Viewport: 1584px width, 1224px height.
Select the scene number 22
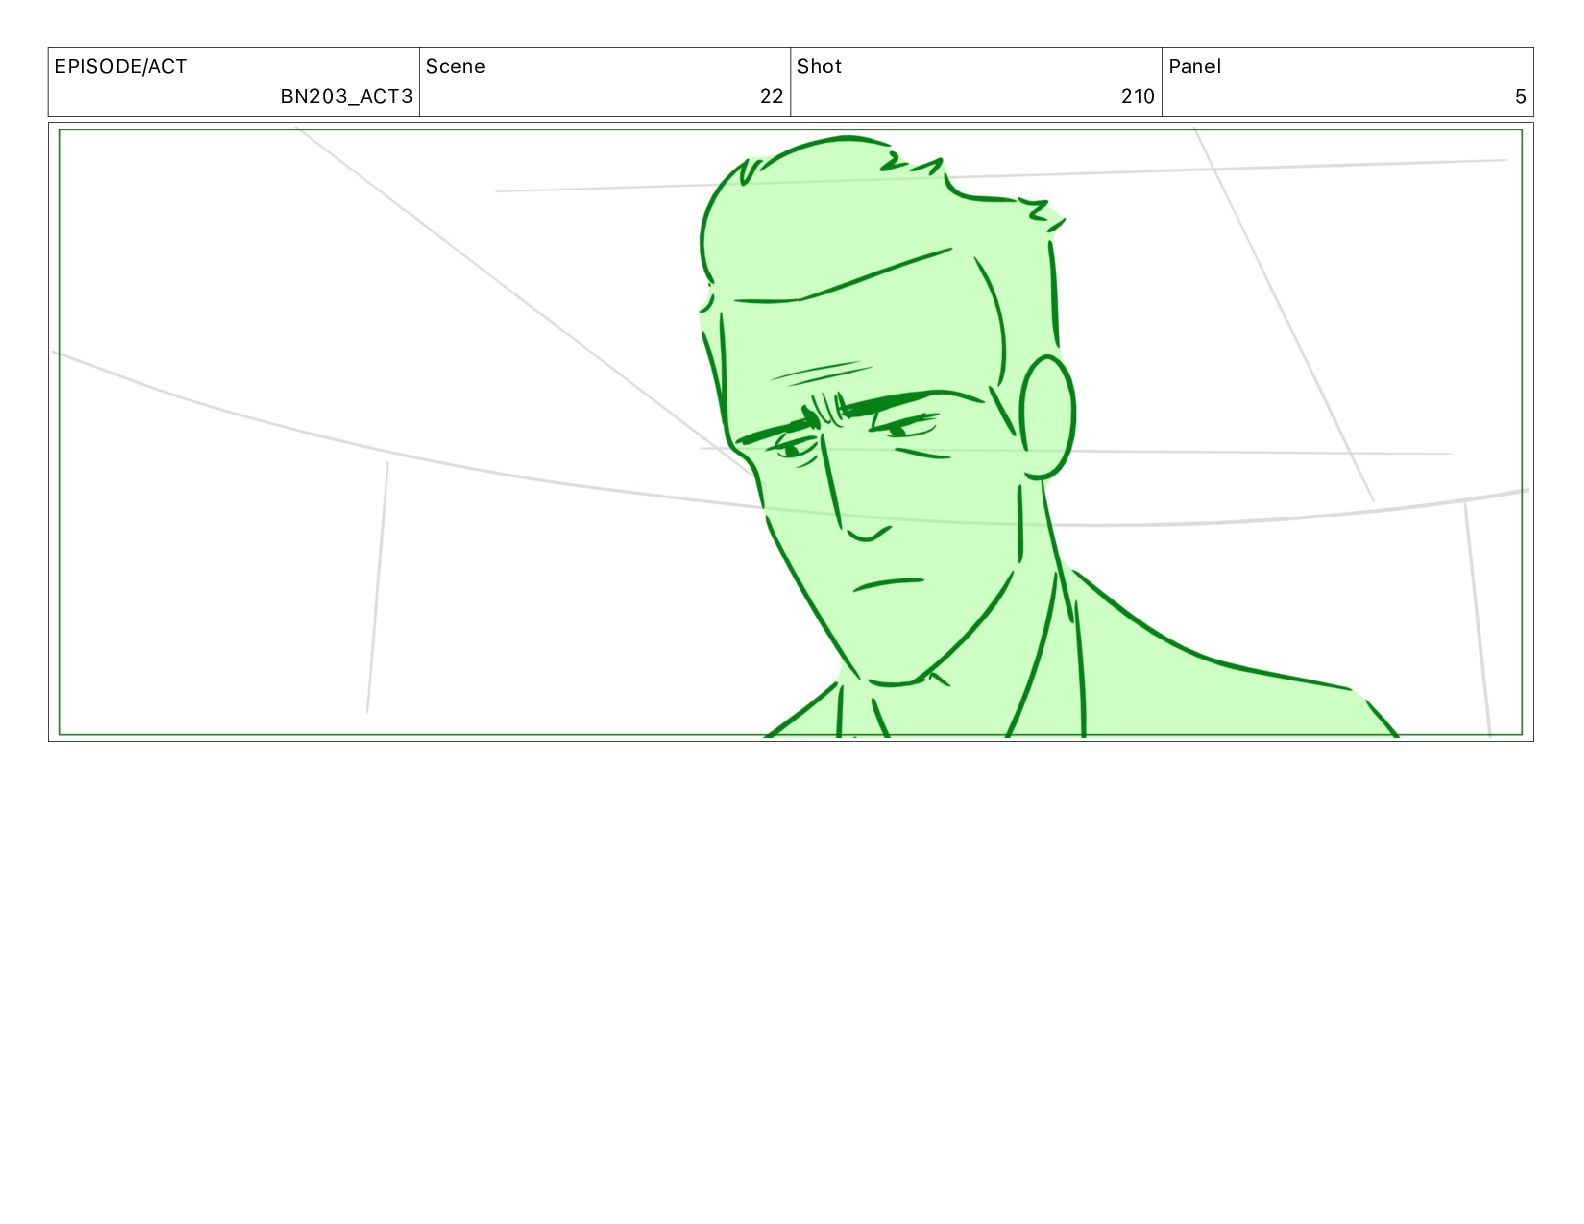(771, 97)
